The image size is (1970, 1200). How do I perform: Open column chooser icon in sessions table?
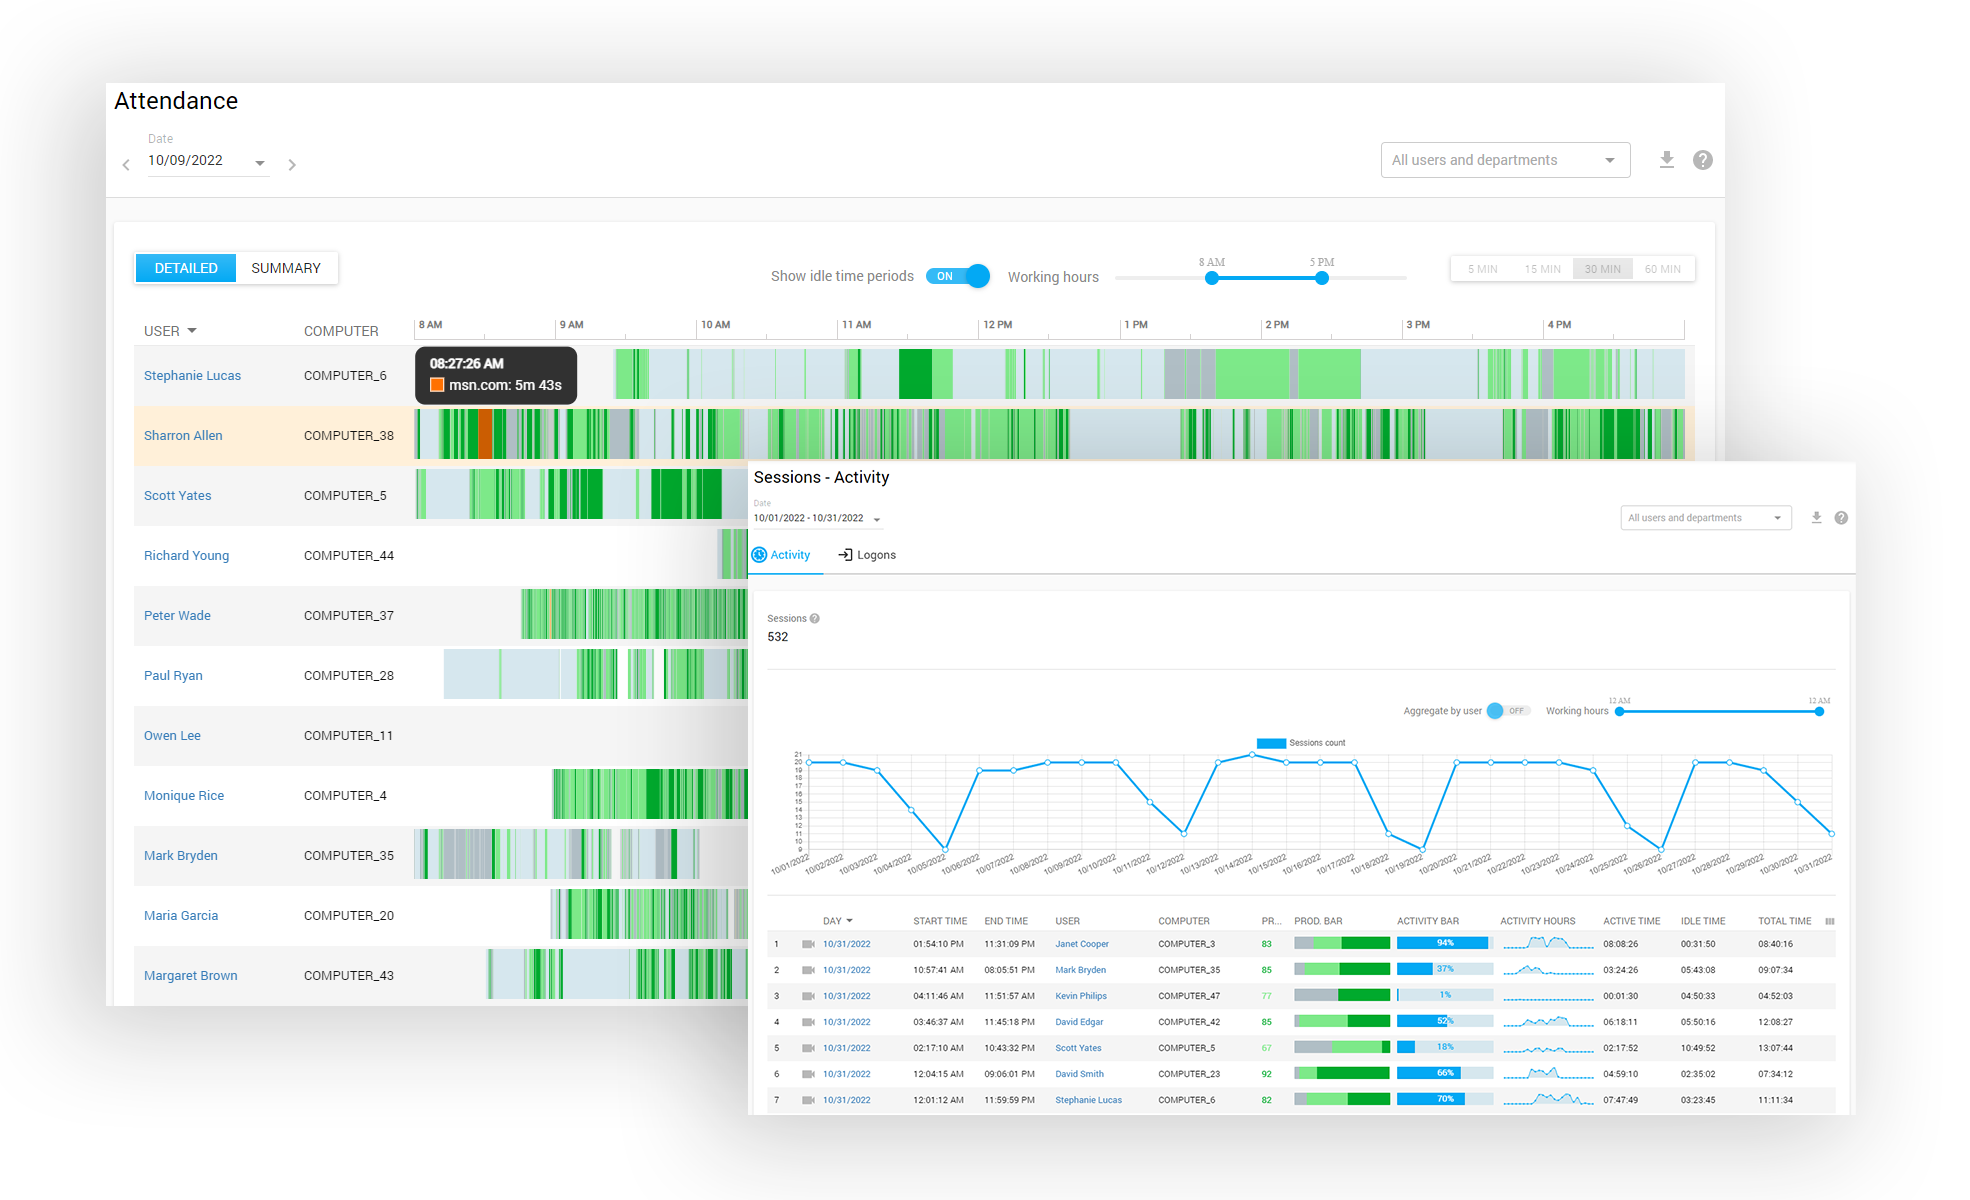(x=1829, y=921)
